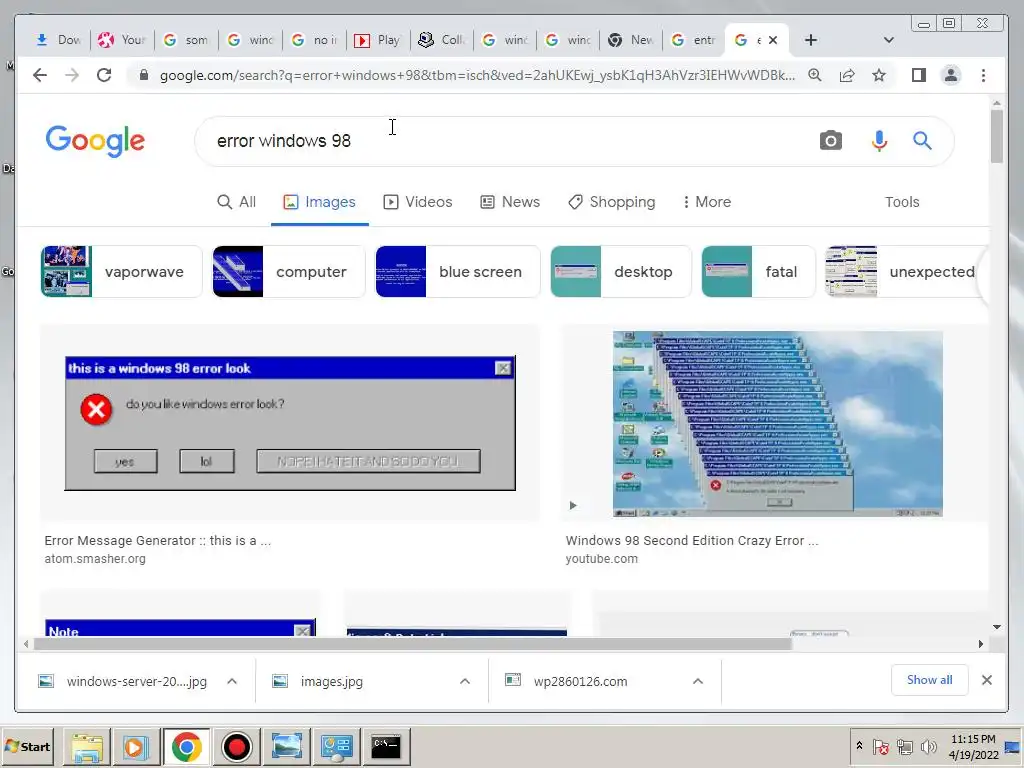Click the Google logo
1024x768 pixels.
coord(95,140)
